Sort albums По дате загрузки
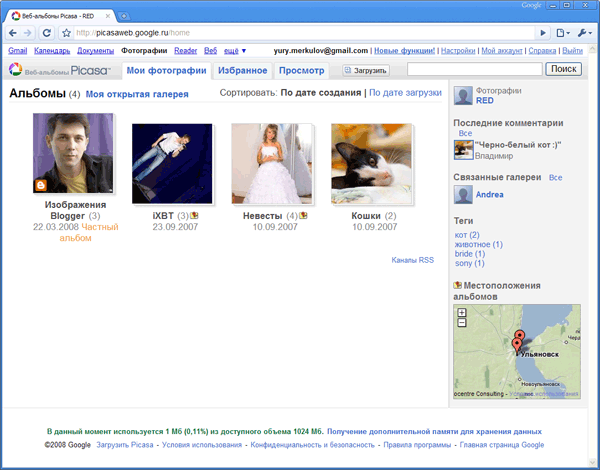 [405, 93]
